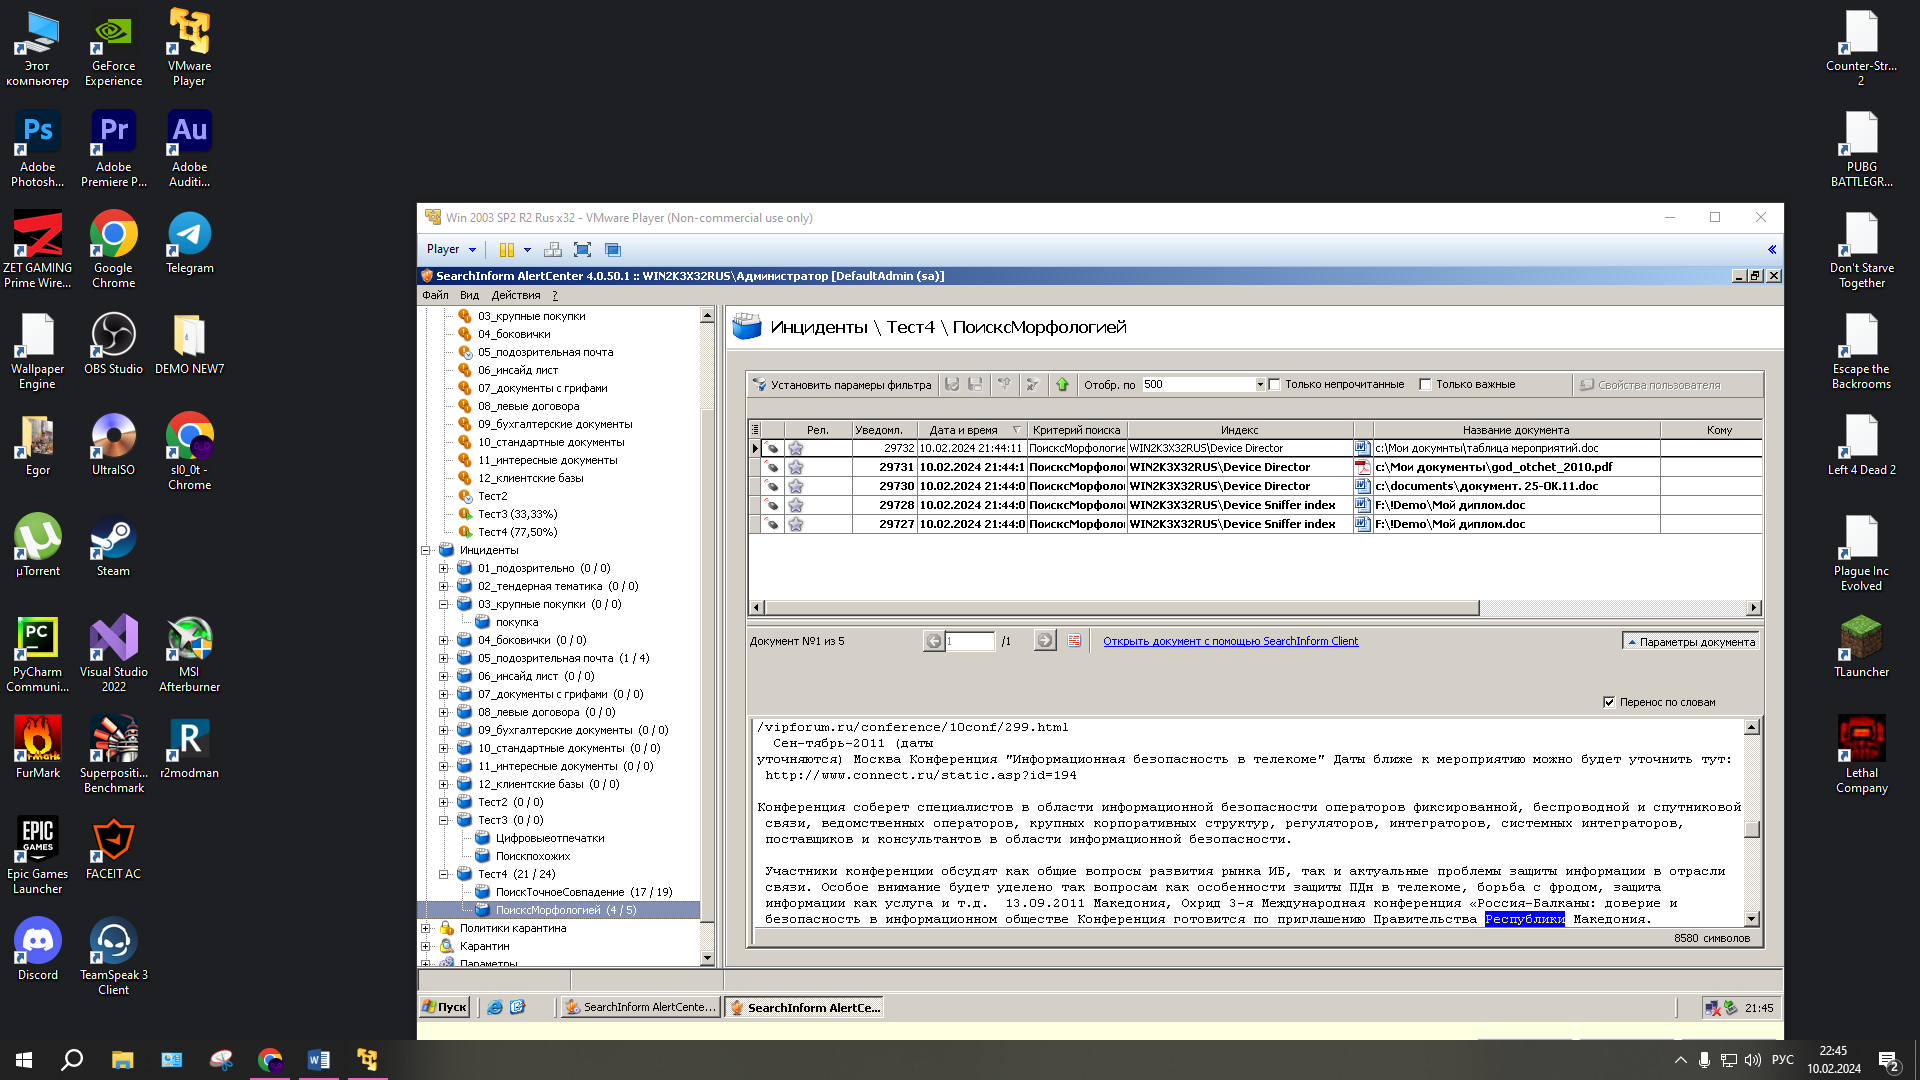This screenshot has width=1920, height=1080.
Task: Open the Действия menu
Action: 516,295
